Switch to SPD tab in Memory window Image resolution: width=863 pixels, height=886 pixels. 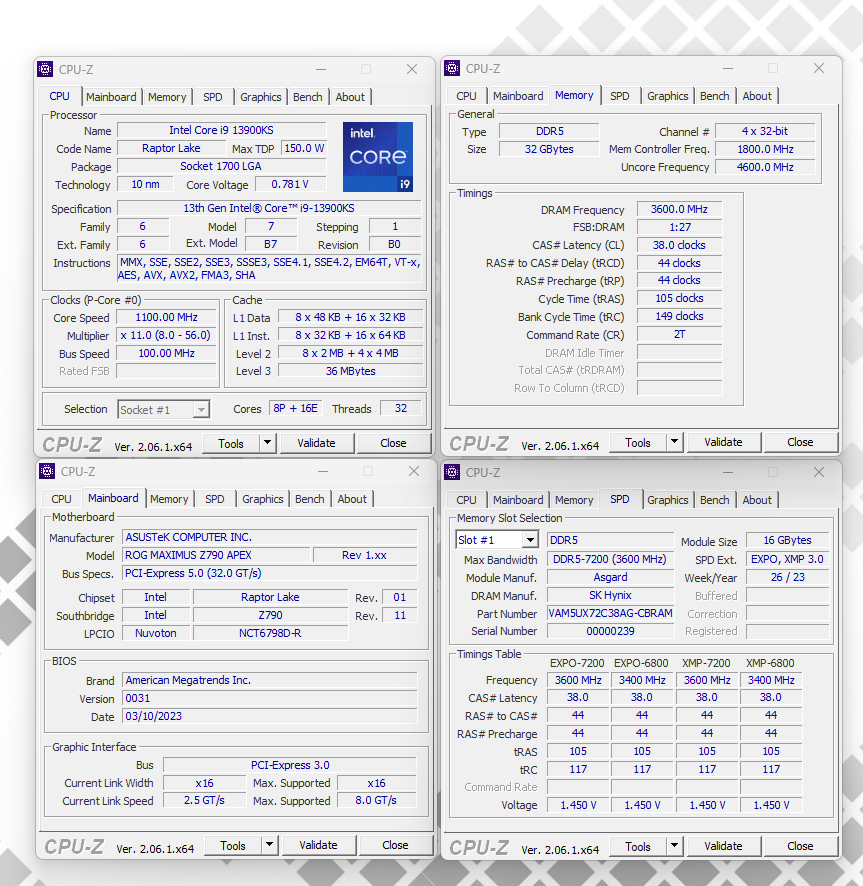point(620,96)
